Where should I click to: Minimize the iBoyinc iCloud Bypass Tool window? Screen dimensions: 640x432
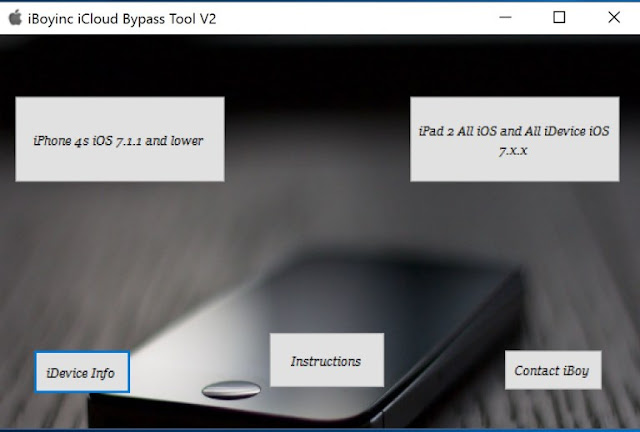click(505, 18)
